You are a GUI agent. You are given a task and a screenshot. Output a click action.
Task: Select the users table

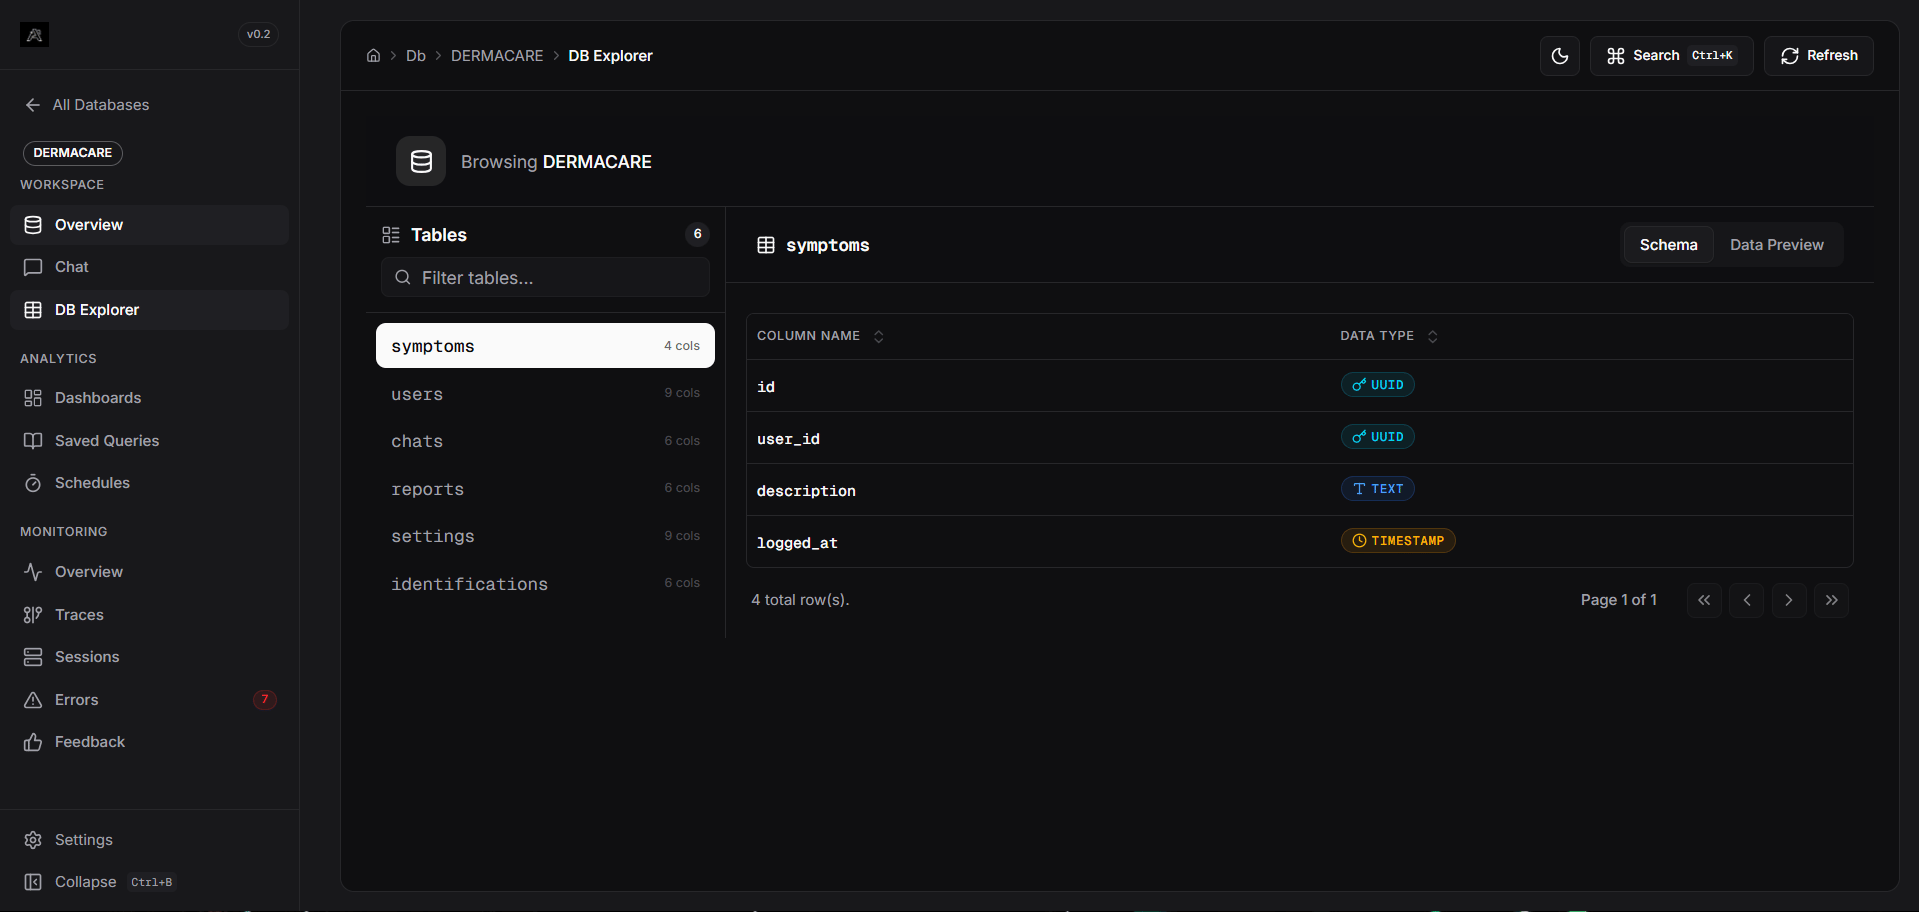pos(545,394)
